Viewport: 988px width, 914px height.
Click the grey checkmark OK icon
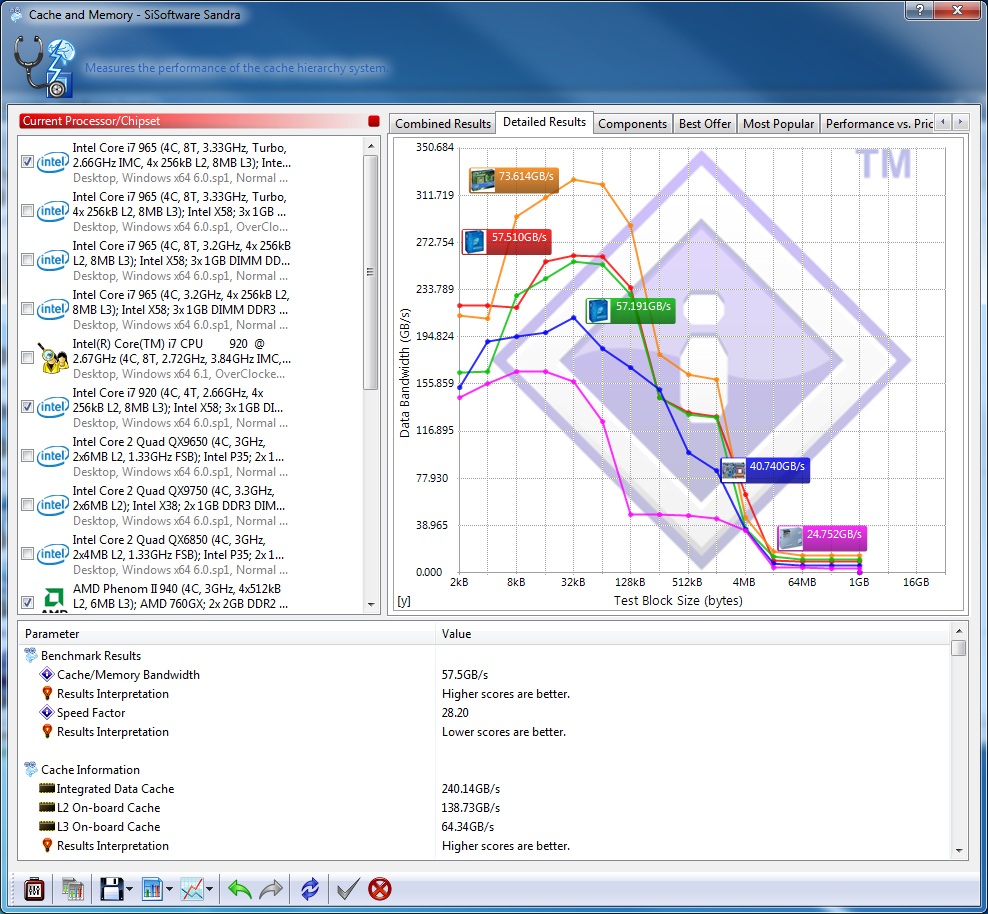click(x=348, y=889)
